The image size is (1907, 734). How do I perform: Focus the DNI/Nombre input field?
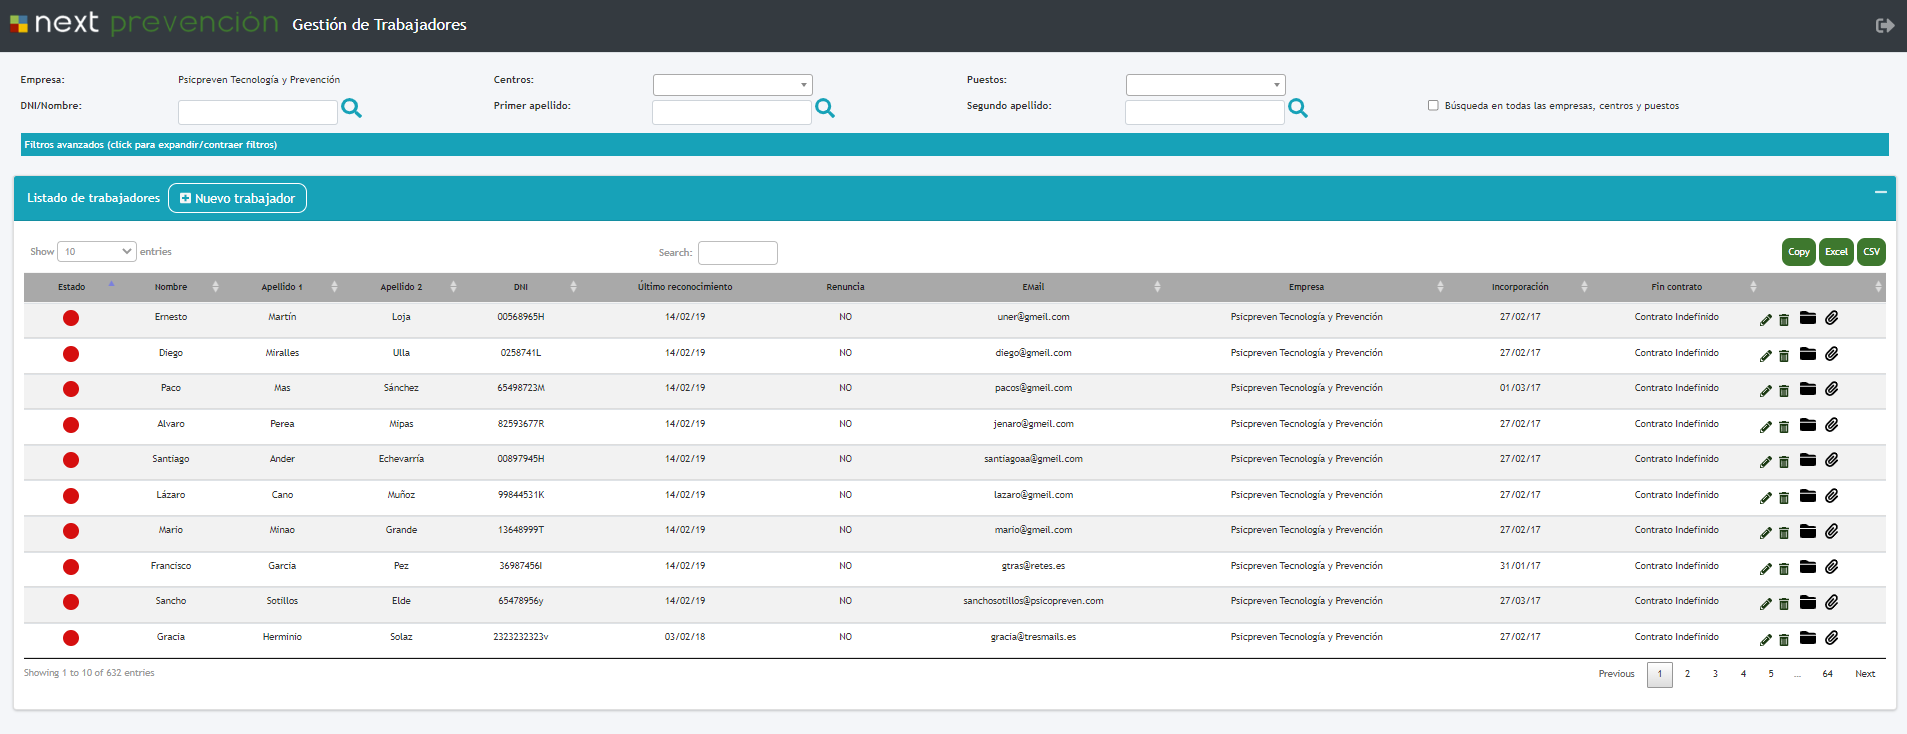[x=258, y=113]
